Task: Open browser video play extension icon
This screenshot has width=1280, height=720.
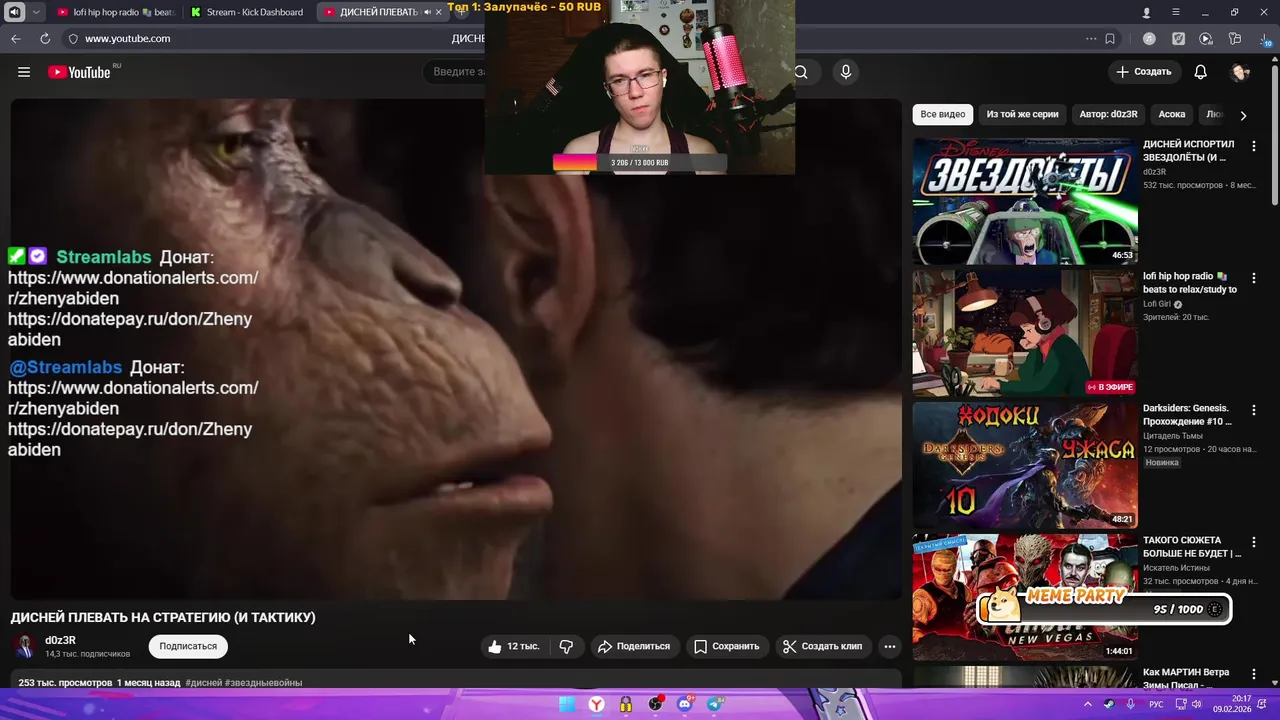Action: [1206, 39]
